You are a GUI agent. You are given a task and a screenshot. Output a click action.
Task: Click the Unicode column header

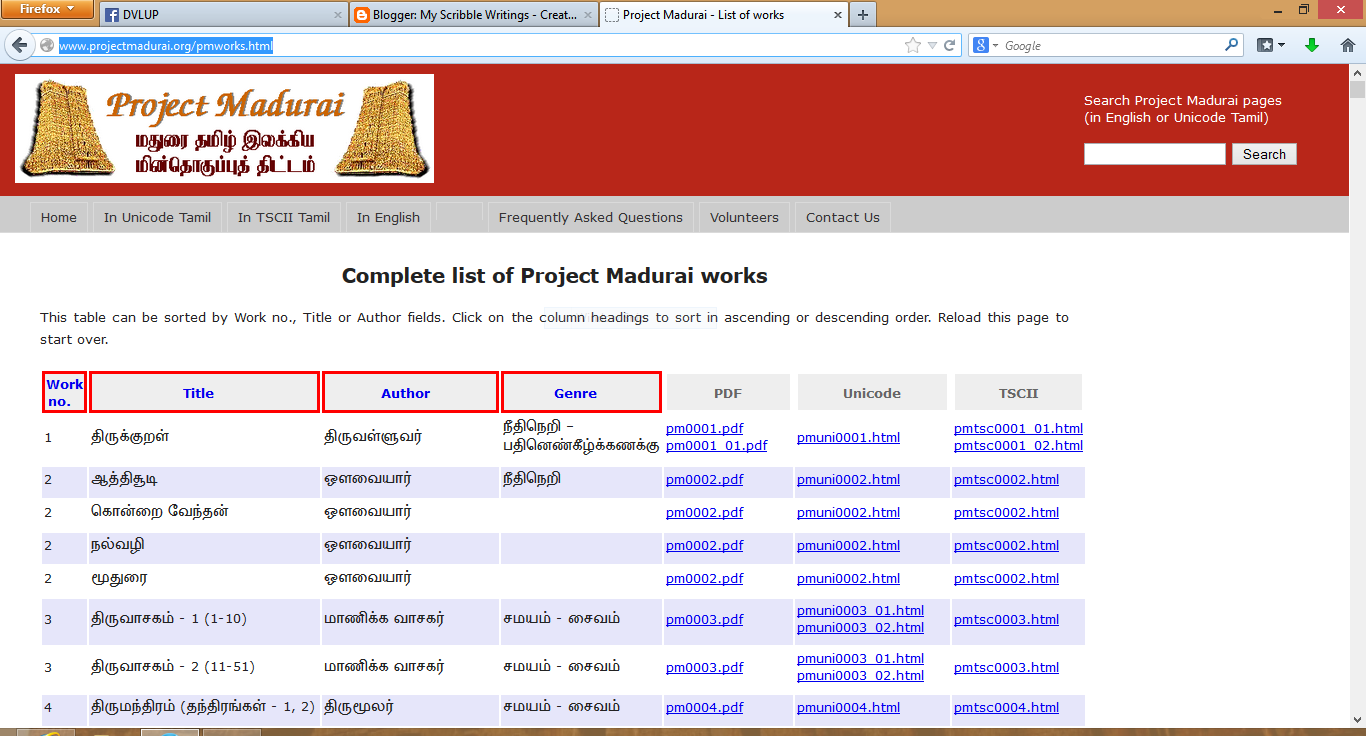(872, 393)
